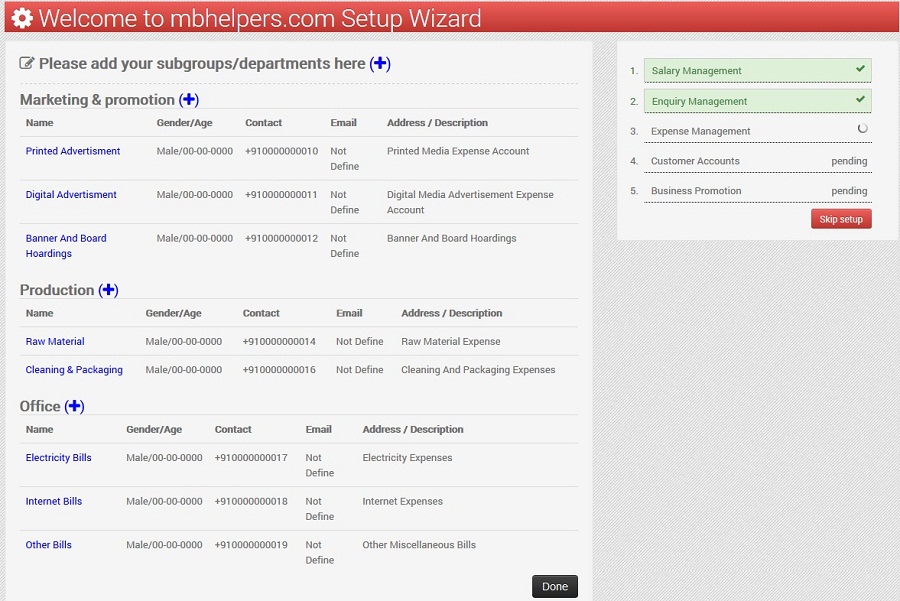Click the Done button

pos(554,587)
